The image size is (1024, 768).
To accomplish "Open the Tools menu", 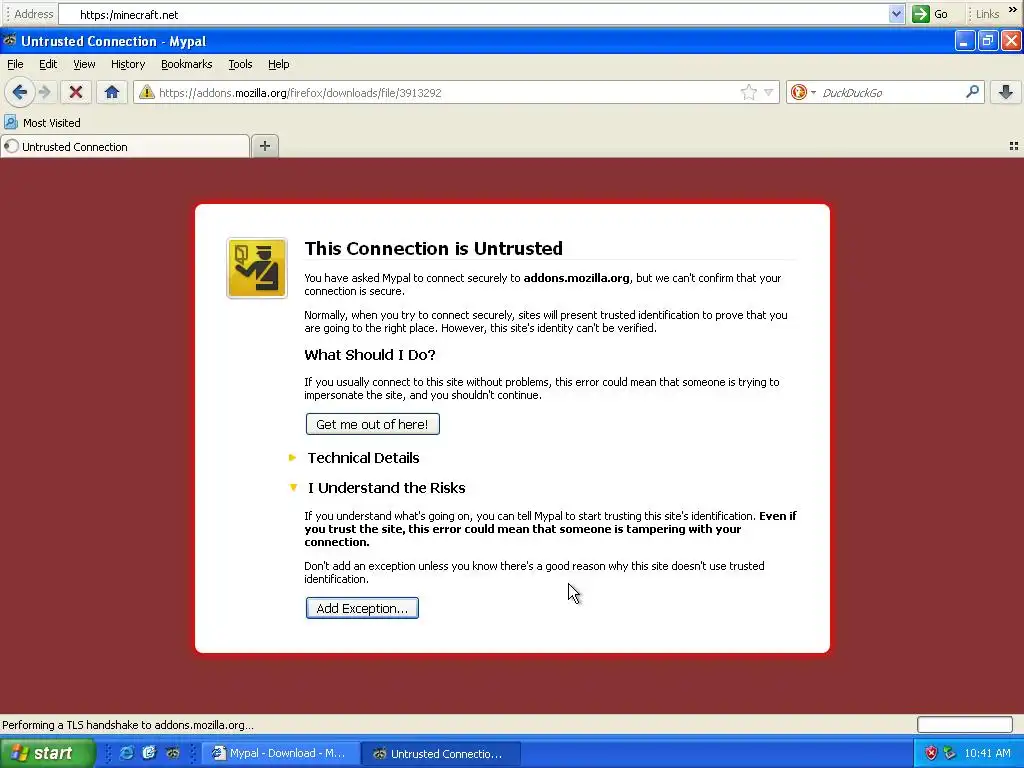I will pyautogui.click(x=240, y=64).
